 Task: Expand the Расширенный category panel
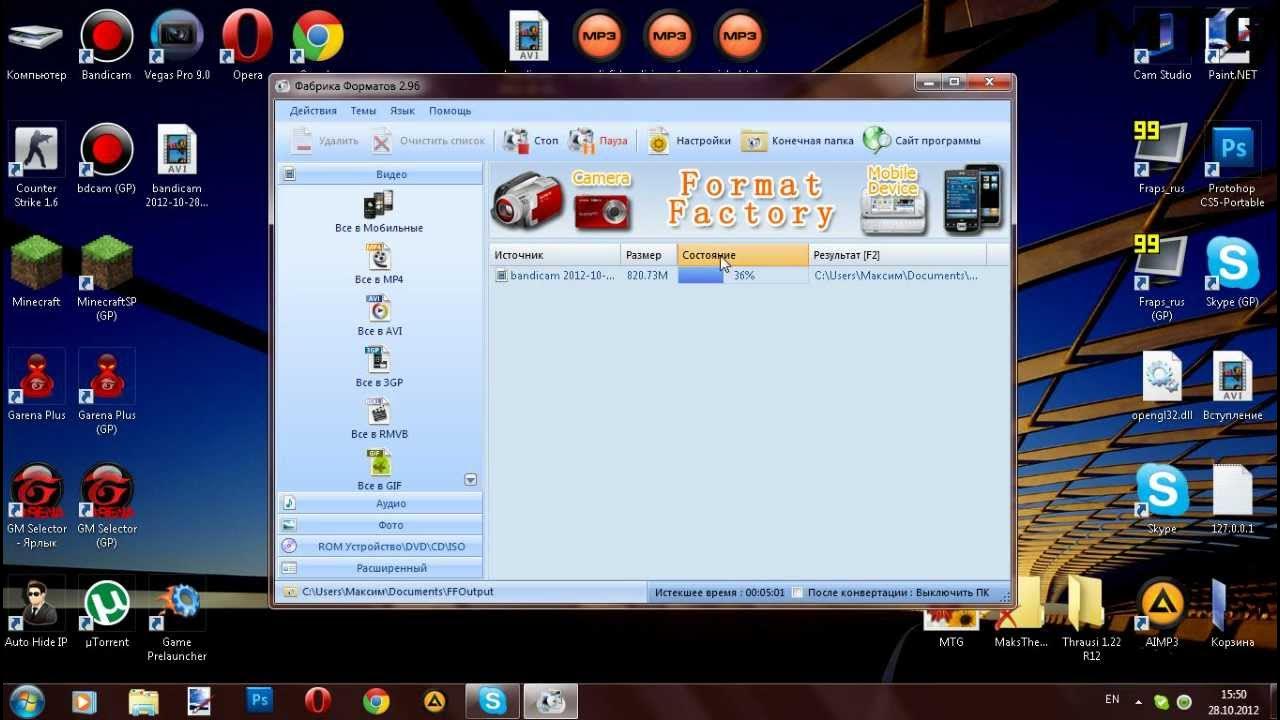tap(380, 568)
